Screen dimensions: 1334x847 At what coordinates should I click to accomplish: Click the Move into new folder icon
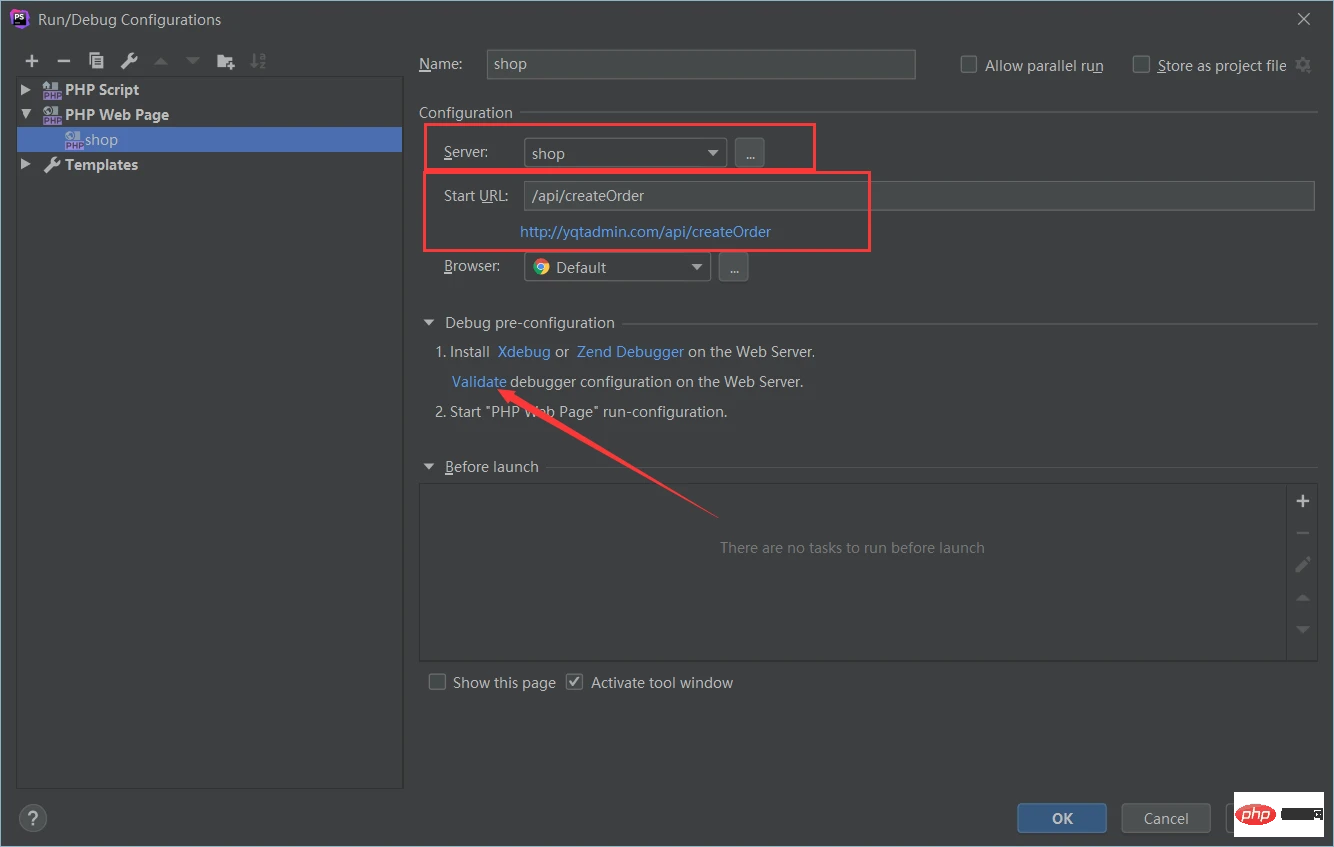[226, 61]
